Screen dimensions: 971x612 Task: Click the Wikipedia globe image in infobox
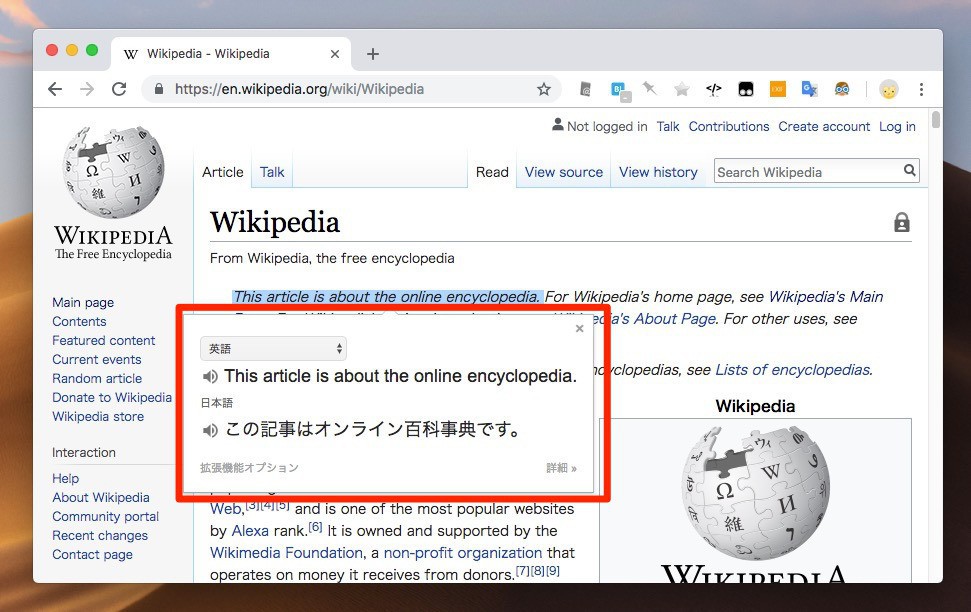pyautogui.click(x=755, y=492)
